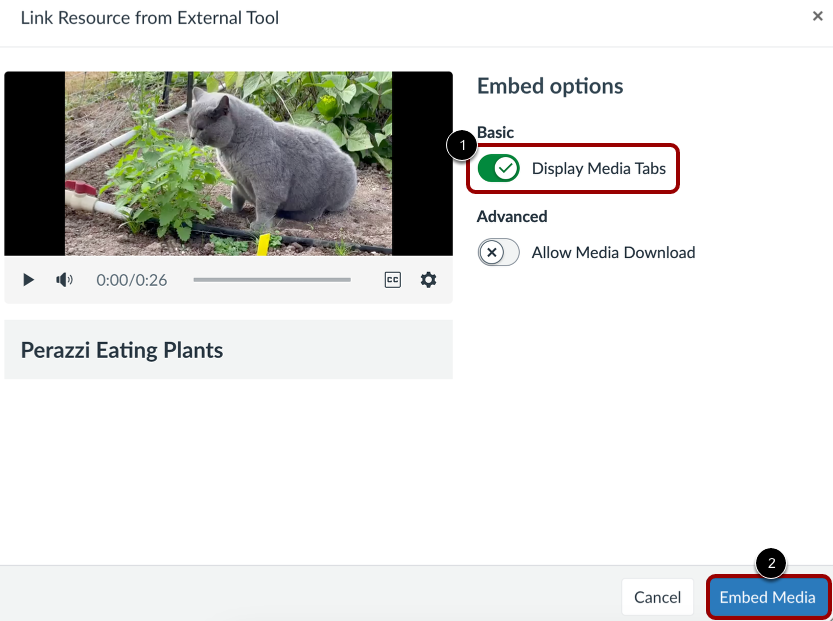The width and height of the screenshot is (833, 621).
Task: Click the play button on the video
Action: coord(28,280)
